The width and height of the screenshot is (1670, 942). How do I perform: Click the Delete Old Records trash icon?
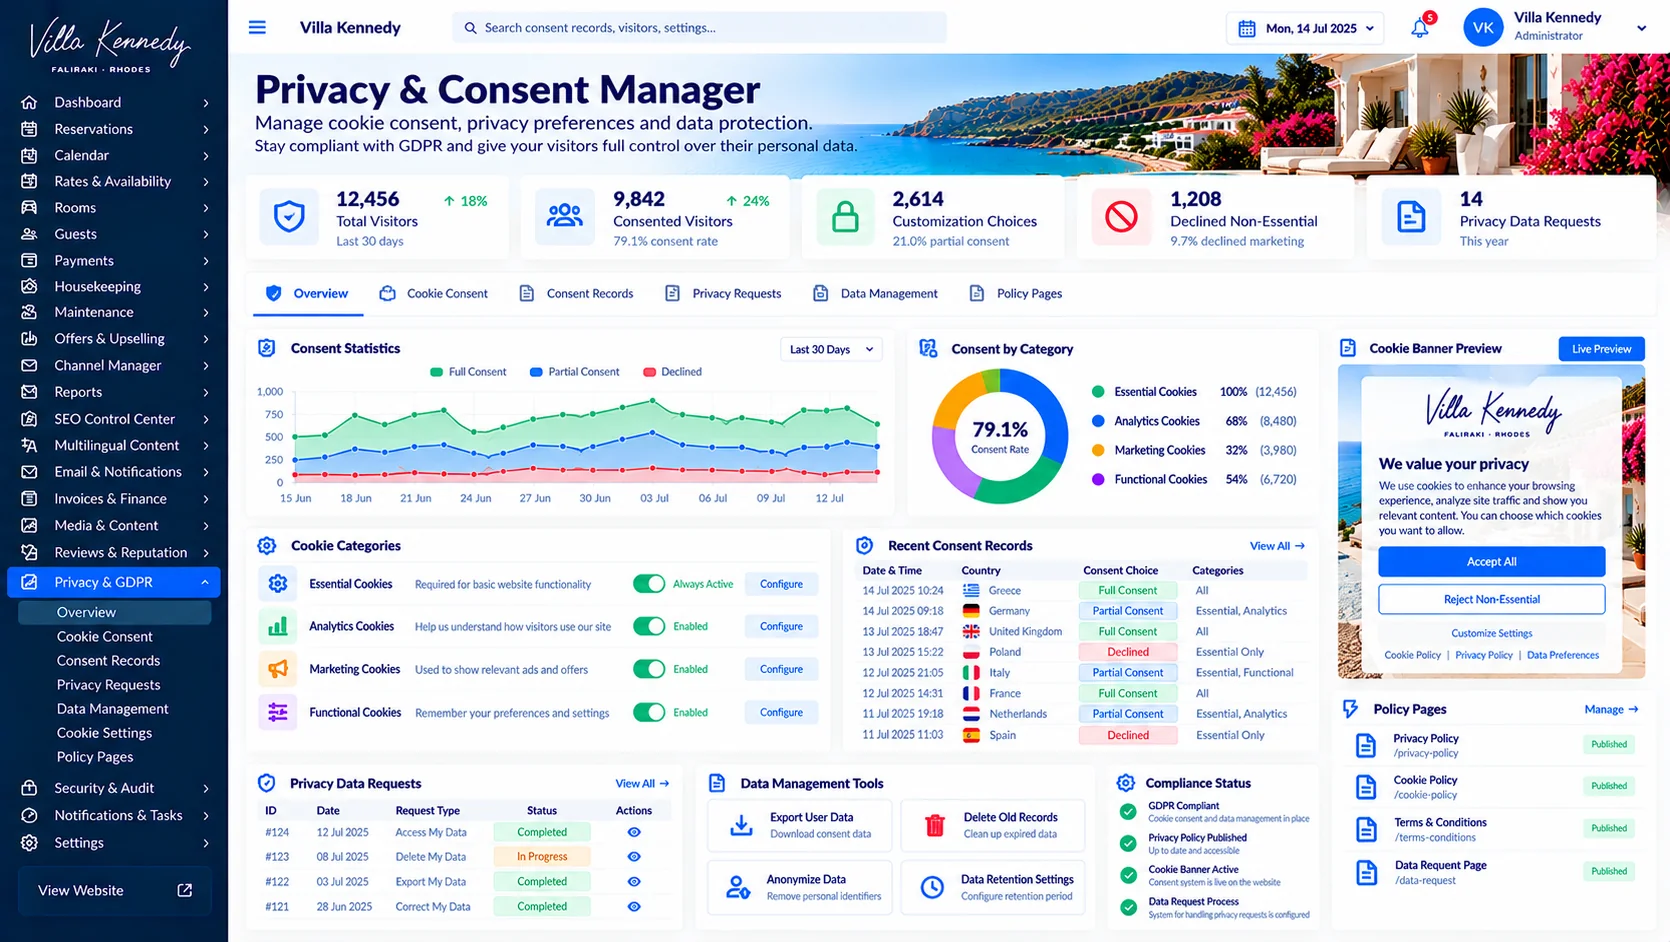(935, 825)
